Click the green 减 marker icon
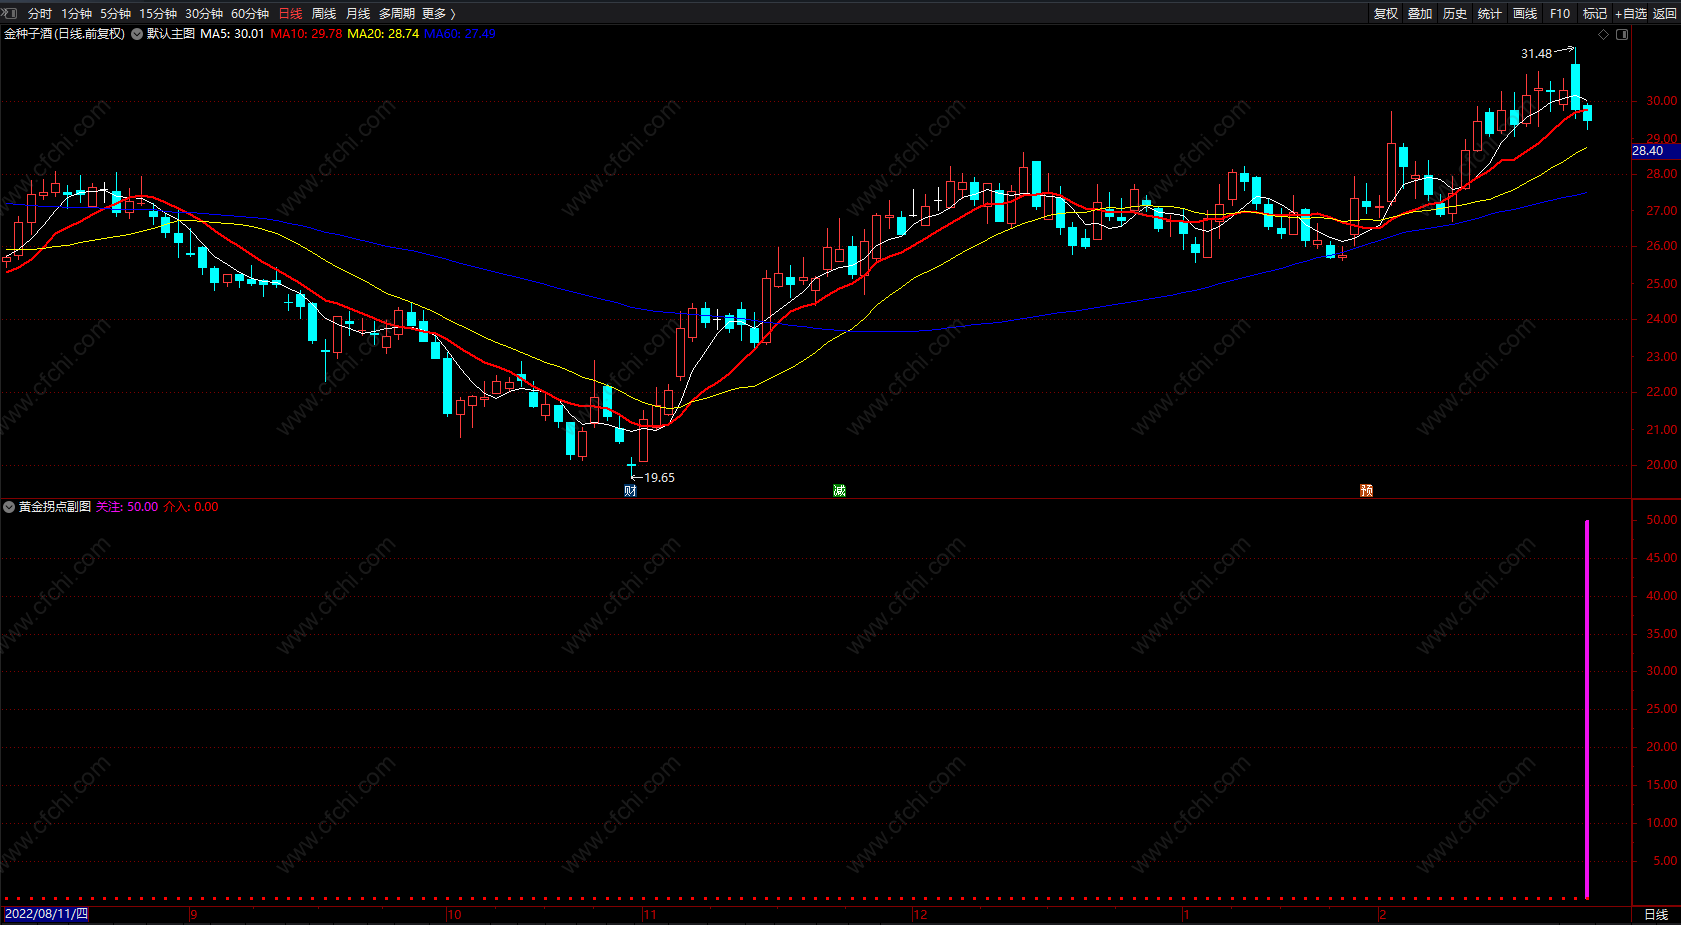This screenshot has height=925, width=1681. 839,490
